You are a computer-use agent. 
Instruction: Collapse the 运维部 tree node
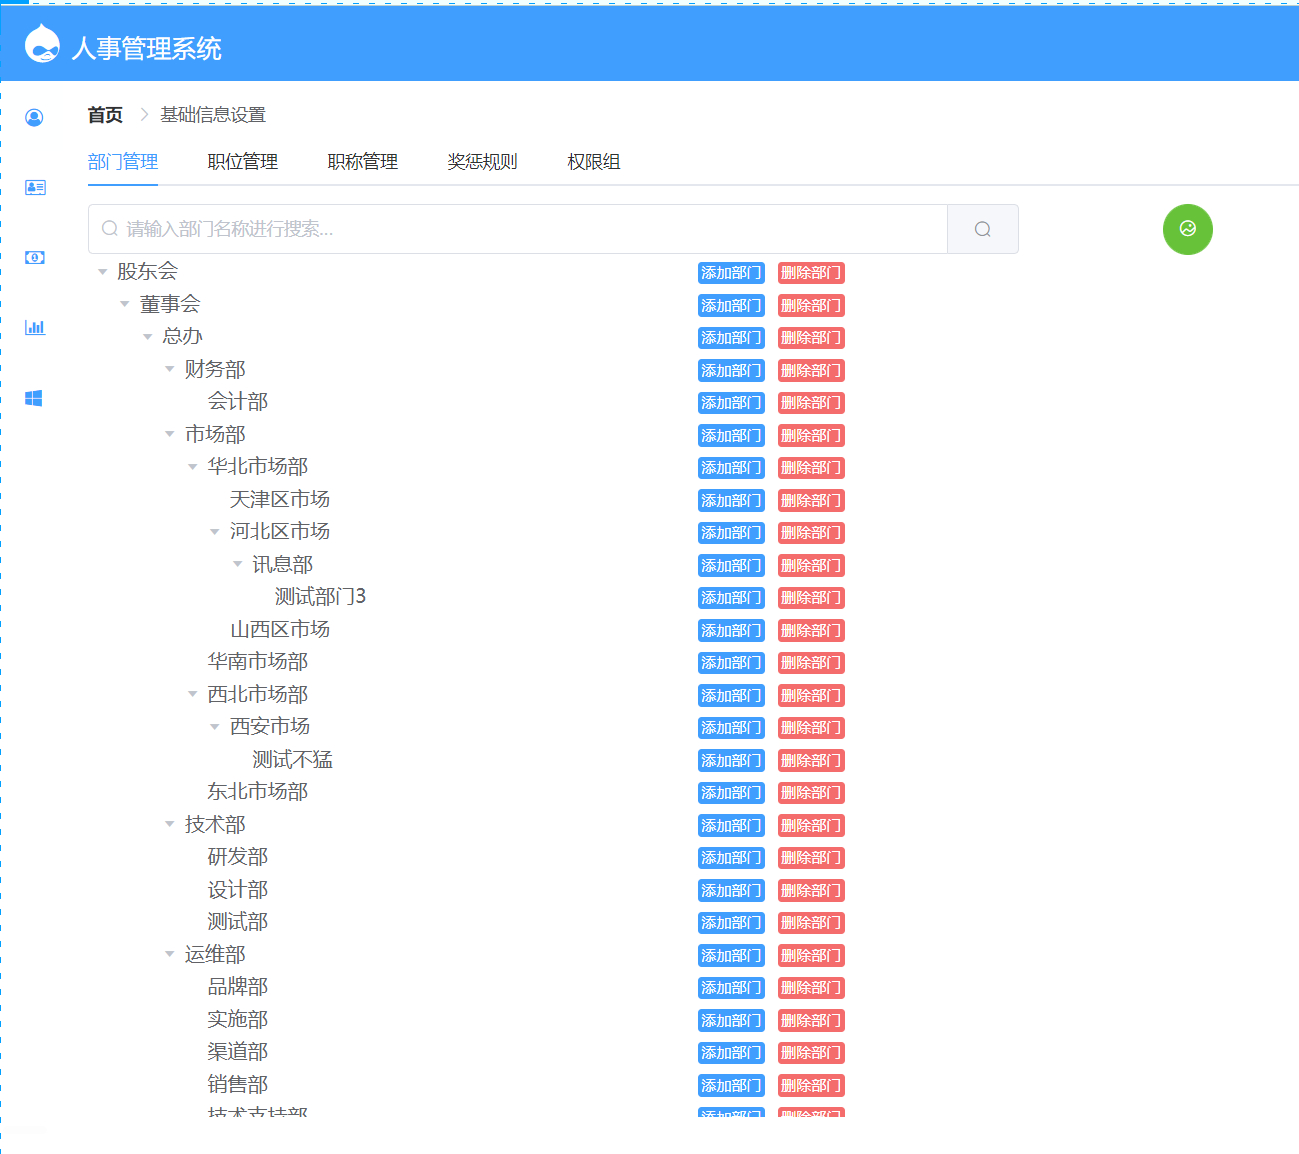[x=170, y=954]
